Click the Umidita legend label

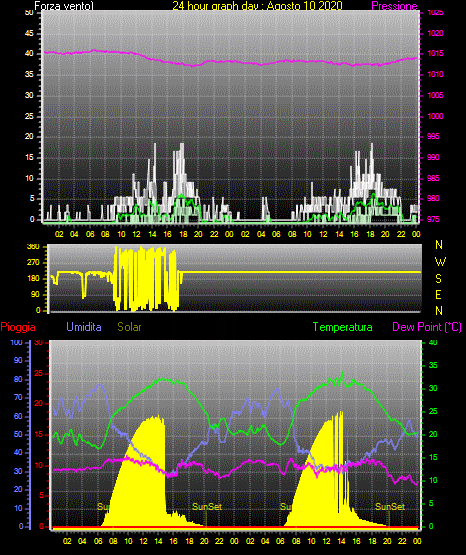[x=84, y=327]
